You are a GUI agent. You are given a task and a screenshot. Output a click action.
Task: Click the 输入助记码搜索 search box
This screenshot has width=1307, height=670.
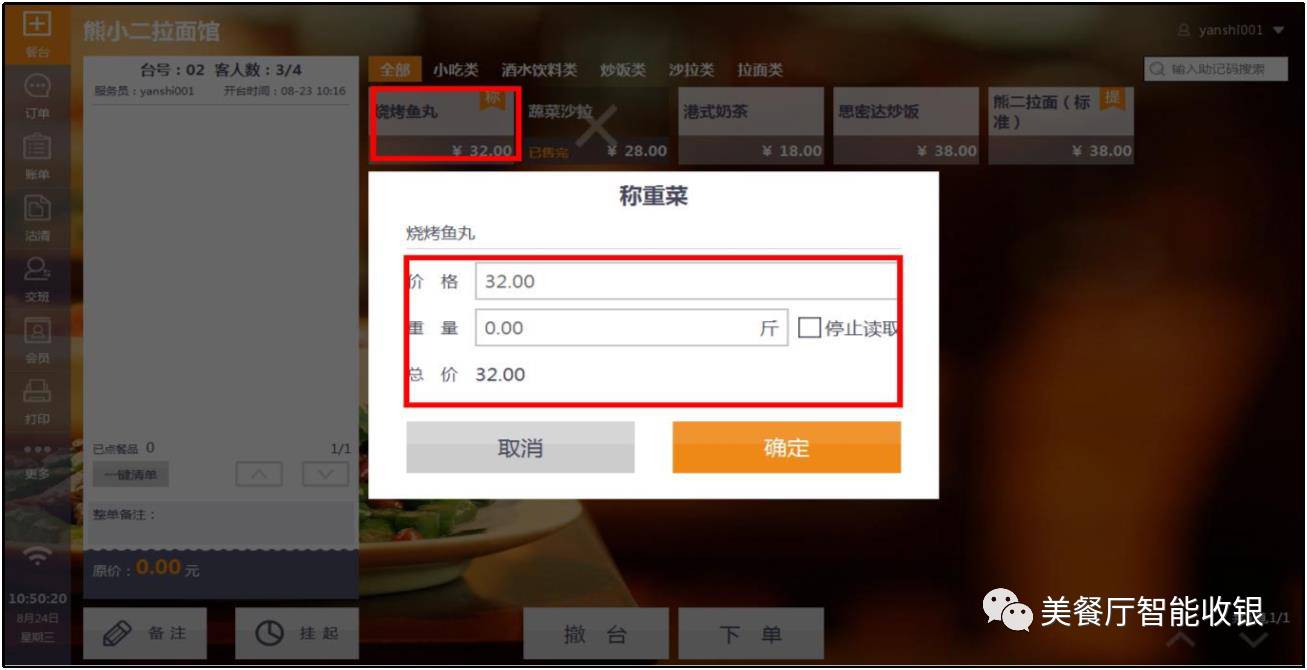pyautogui.click(x=1216, y=69)
